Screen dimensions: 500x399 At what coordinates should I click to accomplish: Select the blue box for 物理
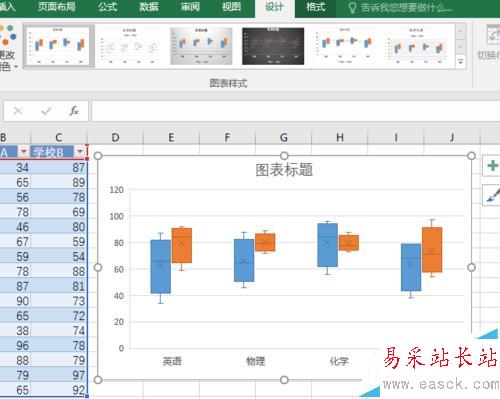point(244,260)
